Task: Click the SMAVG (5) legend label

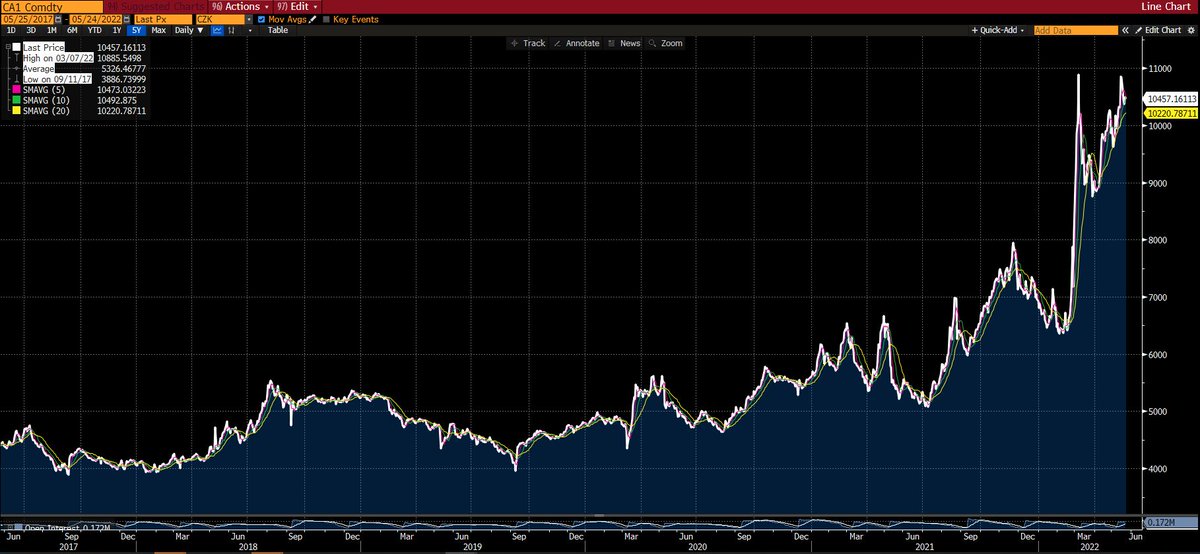Action: click(43, 89)
